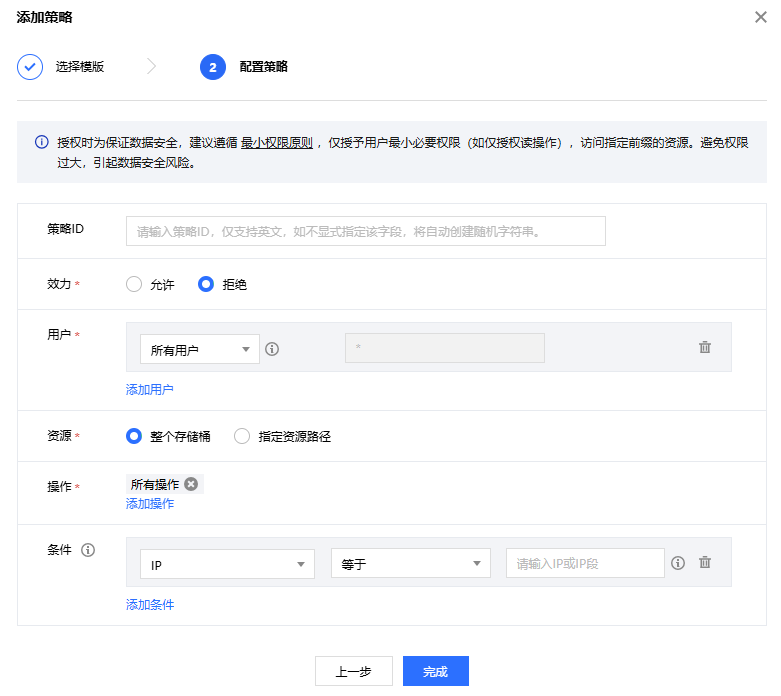Click 添加用户 link

150,390
